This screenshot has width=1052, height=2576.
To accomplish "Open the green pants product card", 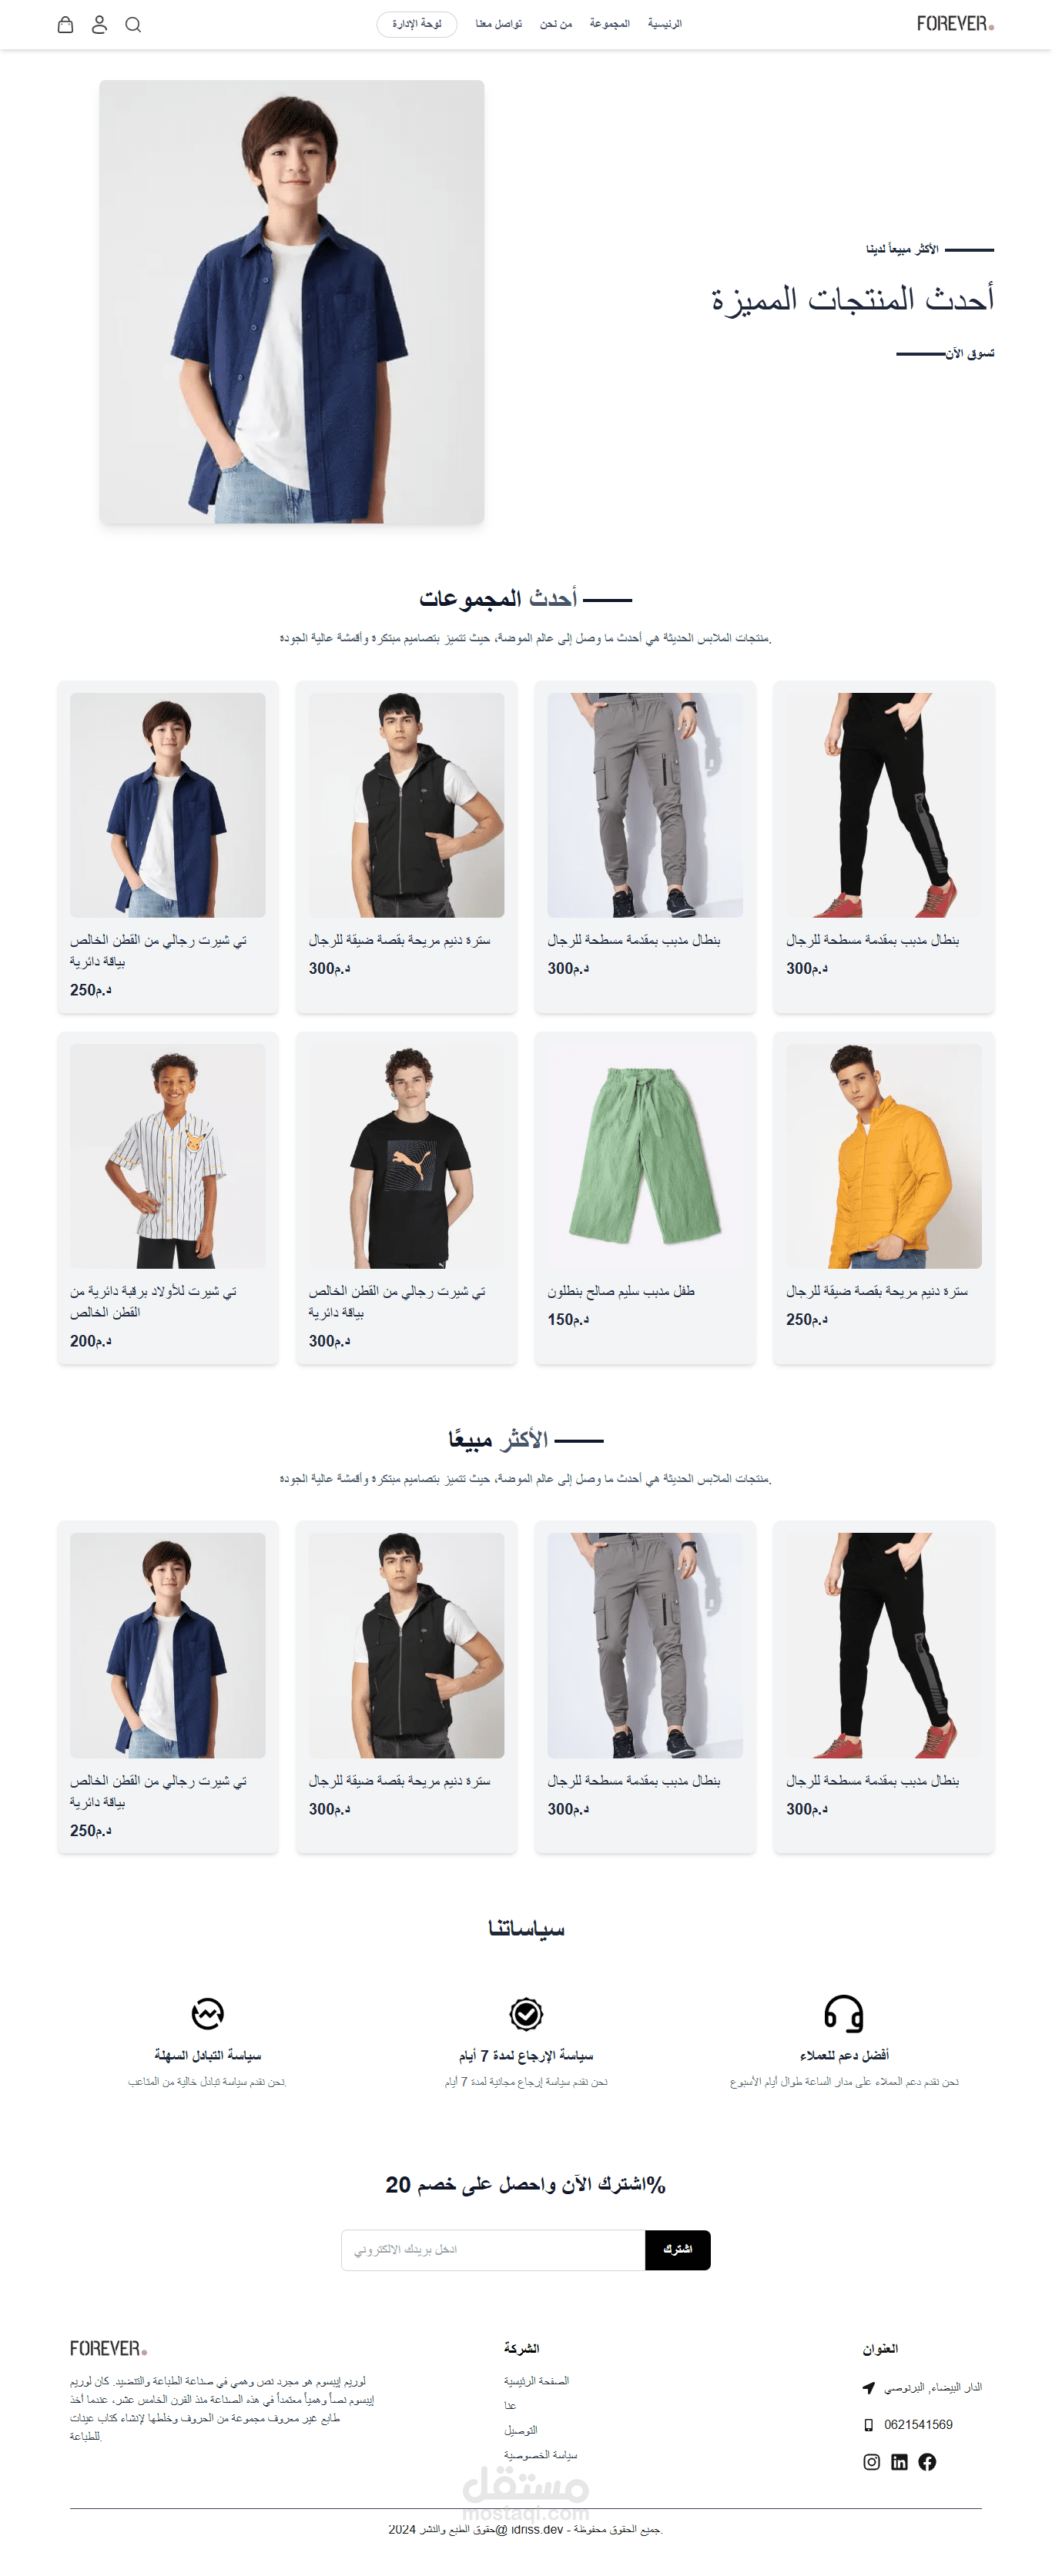I will (x=645, y=1197).
